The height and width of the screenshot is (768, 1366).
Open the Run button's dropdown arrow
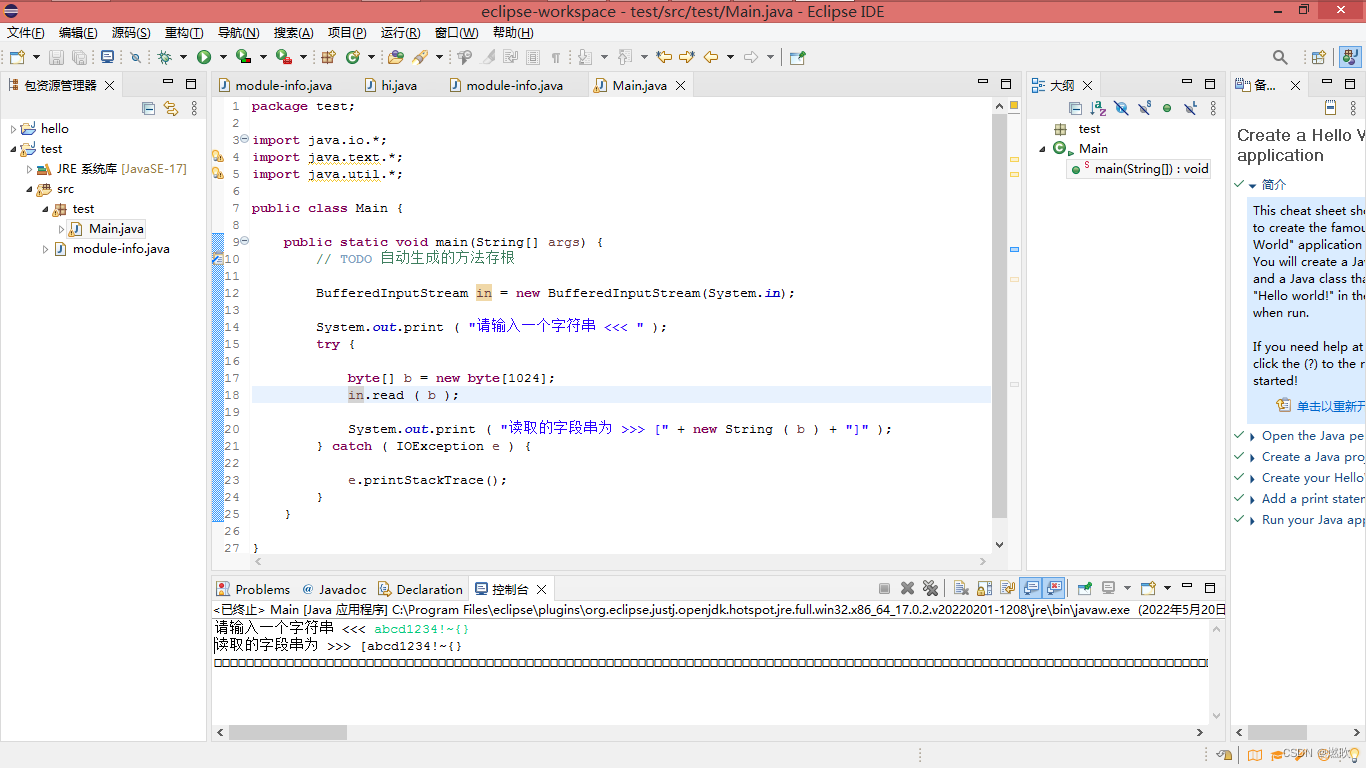pos(223,57)
